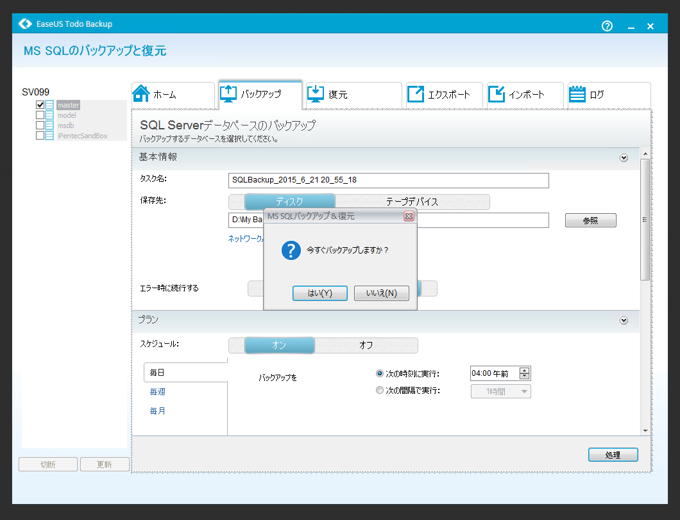Adjust time with the 04:00 spinner arrows
The image size is (680, 520).
pos(524,373)
